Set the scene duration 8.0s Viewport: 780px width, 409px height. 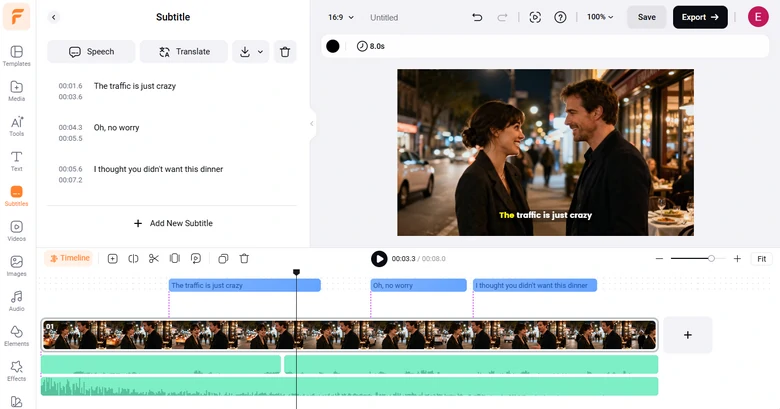pyautogui.click(x=371, y=46)
